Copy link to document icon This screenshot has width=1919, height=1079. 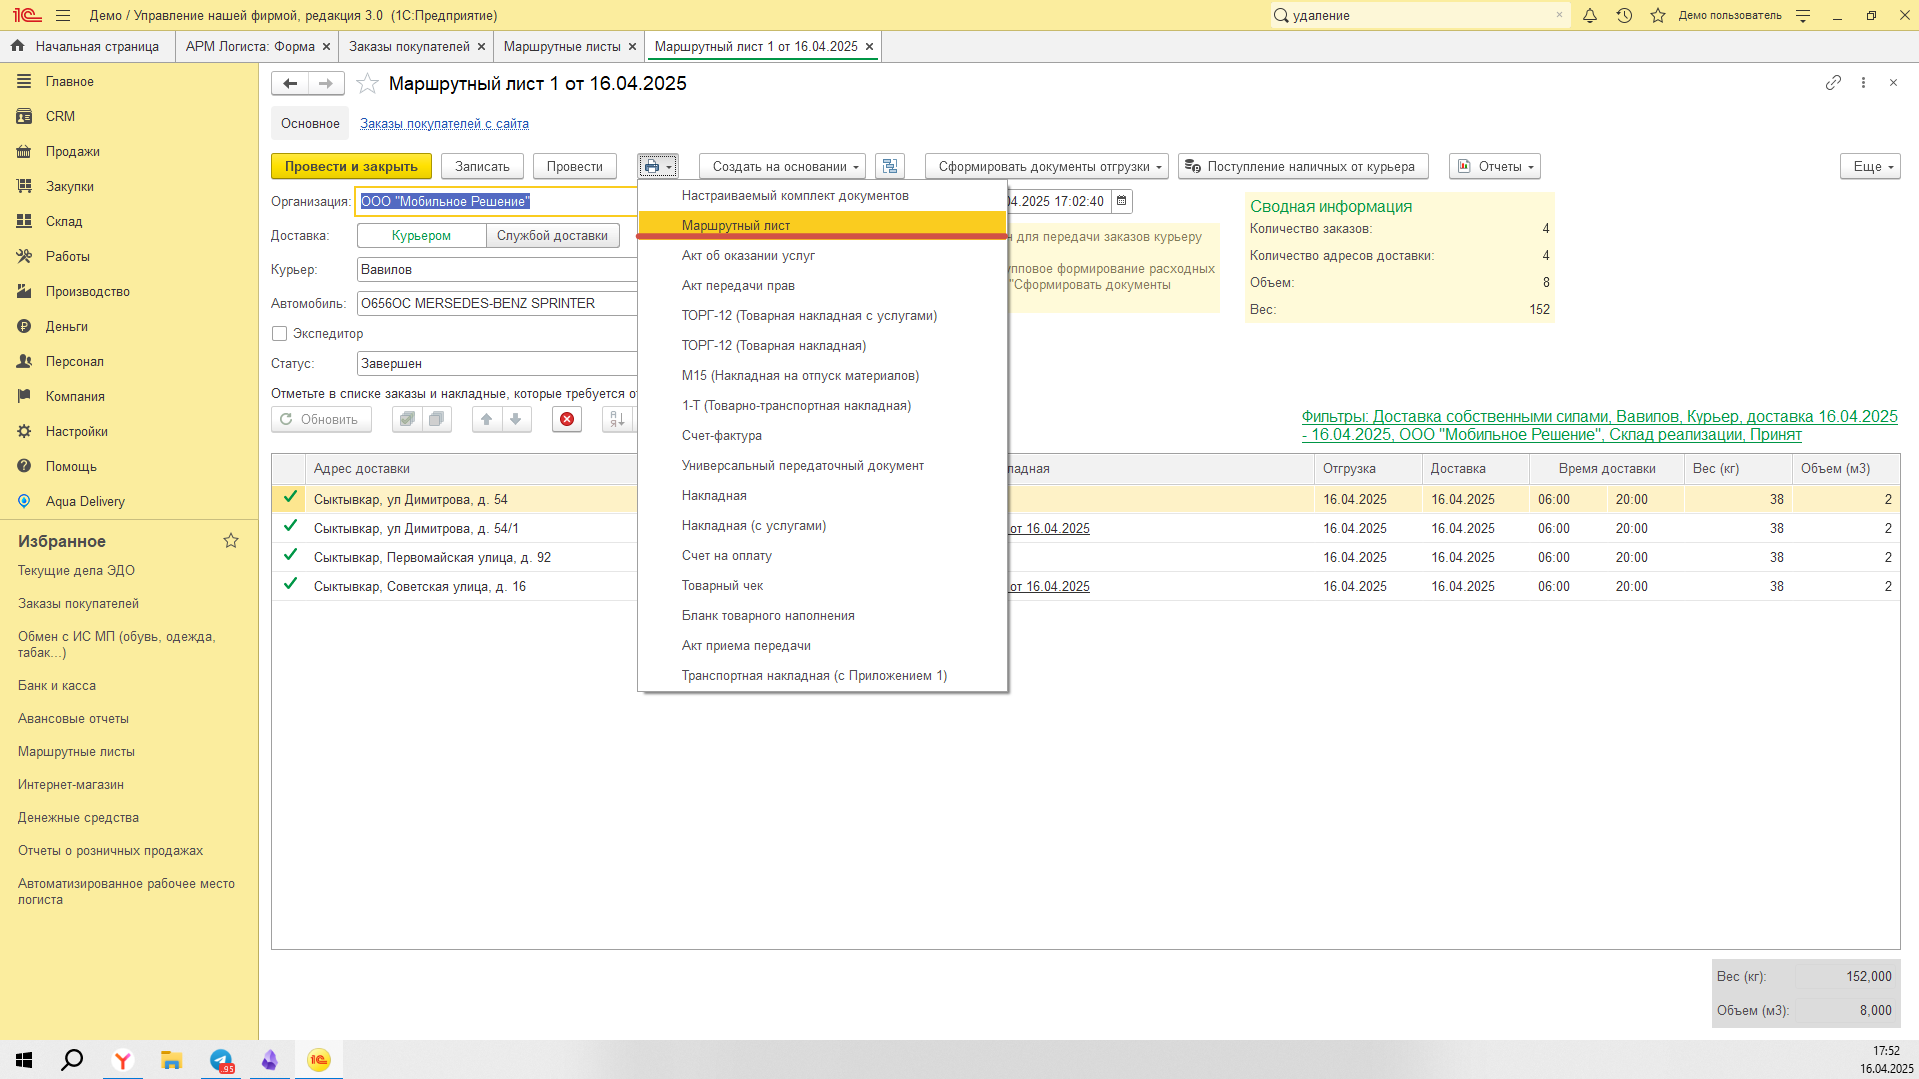click(1833, 83)
